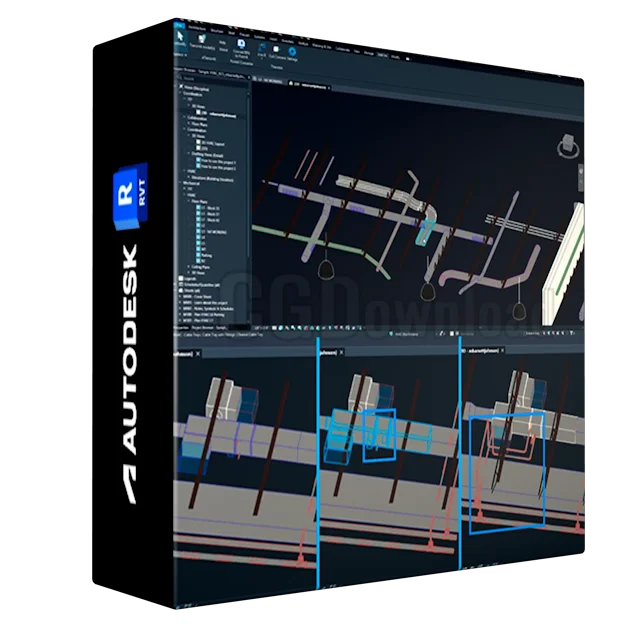Switch to the Systems ribbon tab
Screen dimensions: 630x630
click(259, 37)
